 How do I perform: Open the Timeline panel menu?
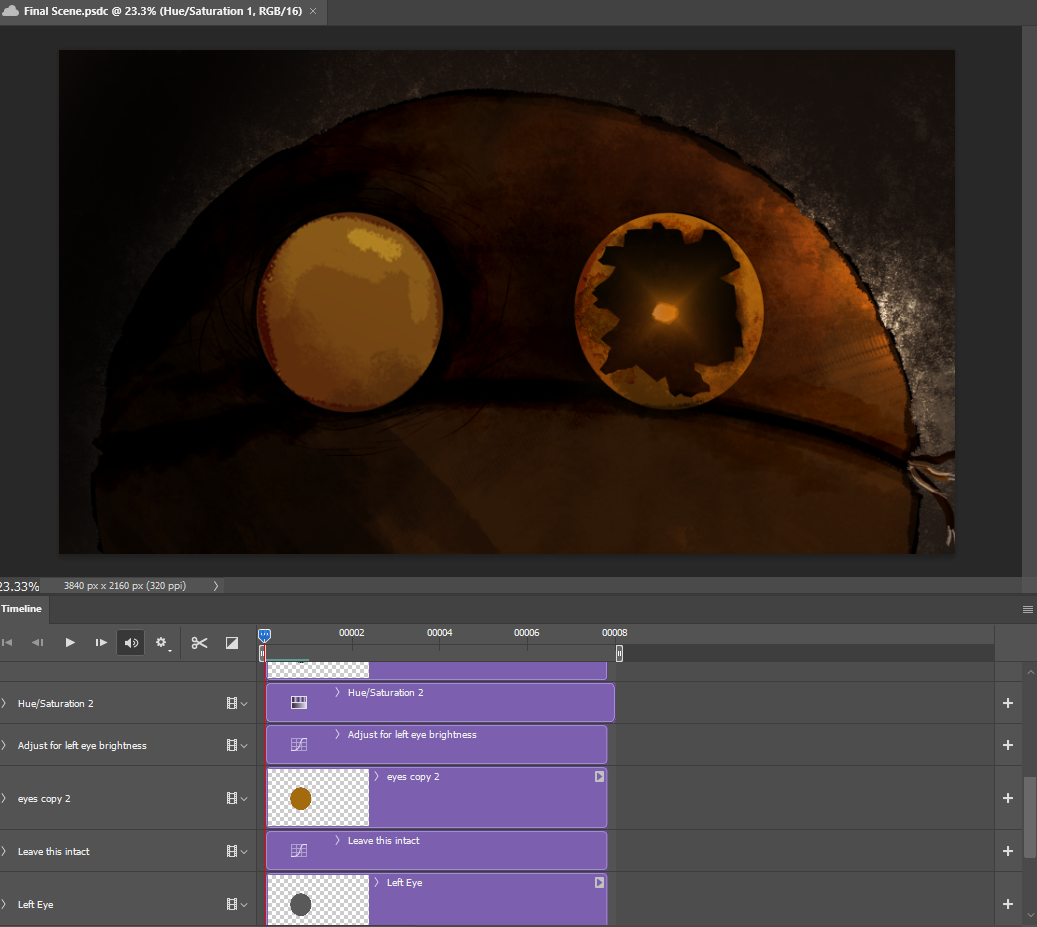[x=1027, y=609]
